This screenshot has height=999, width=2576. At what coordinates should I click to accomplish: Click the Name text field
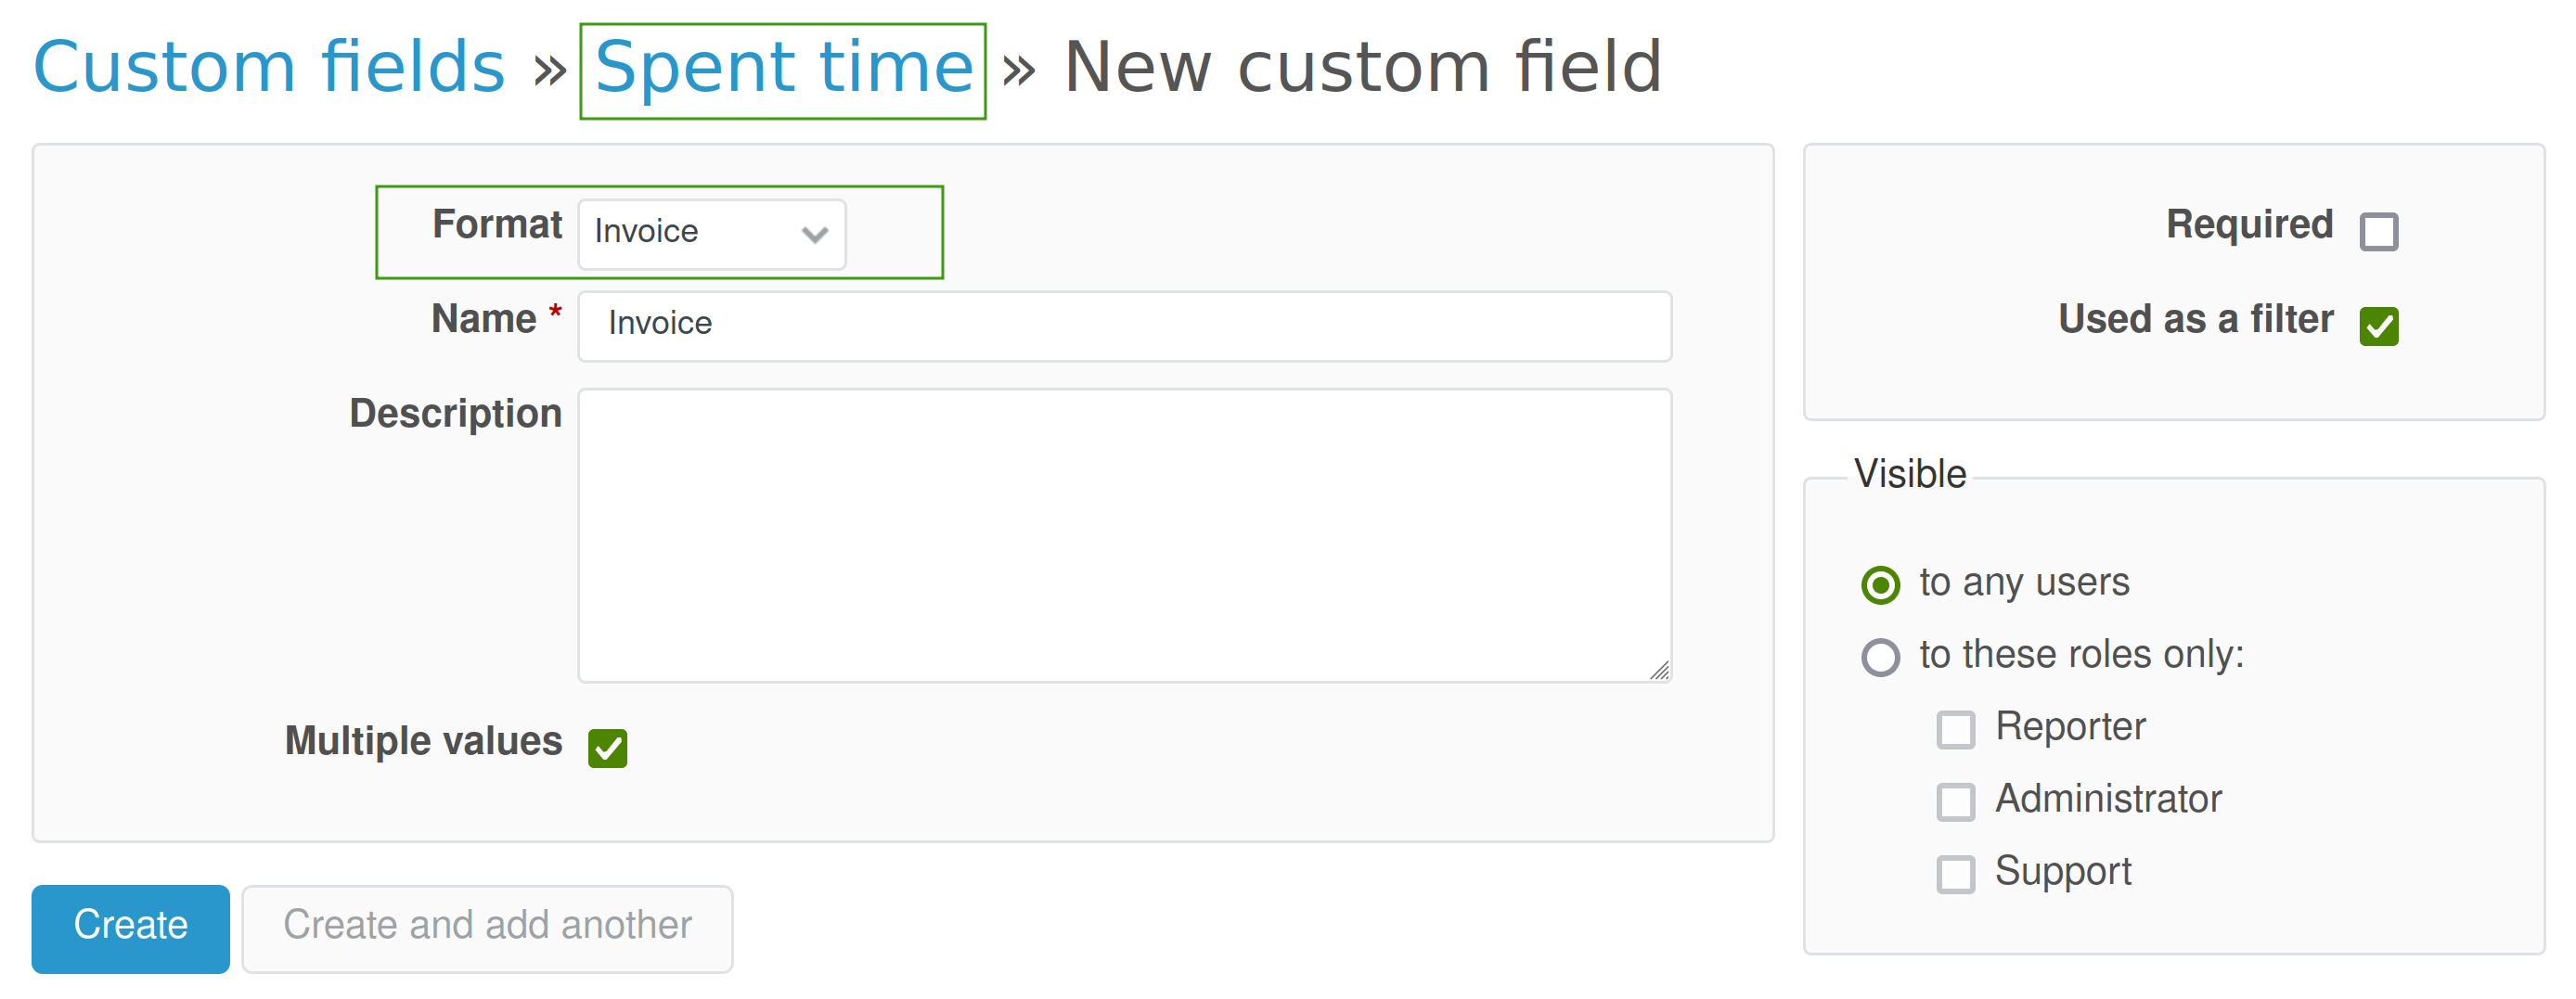[x=1124, y=325]
